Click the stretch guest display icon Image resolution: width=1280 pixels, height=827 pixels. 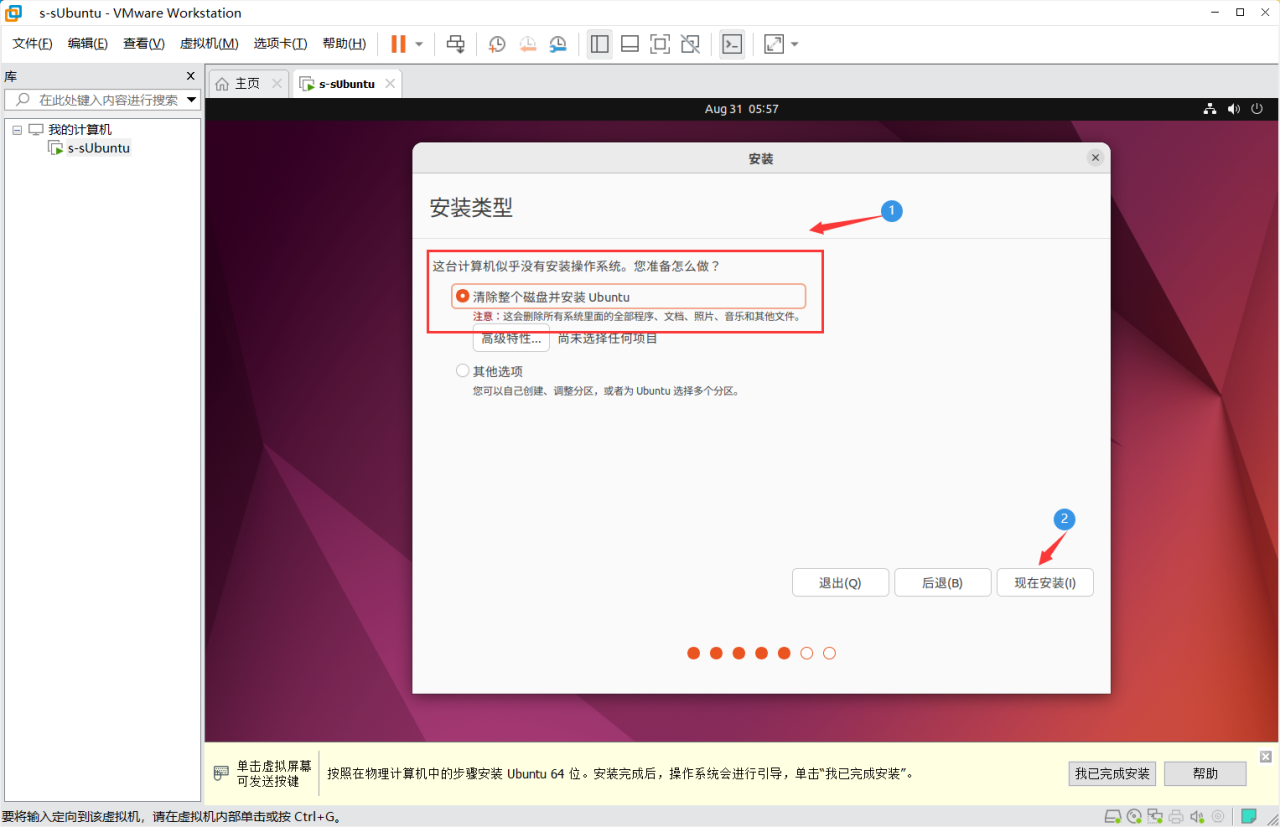[x=774, y=44]
